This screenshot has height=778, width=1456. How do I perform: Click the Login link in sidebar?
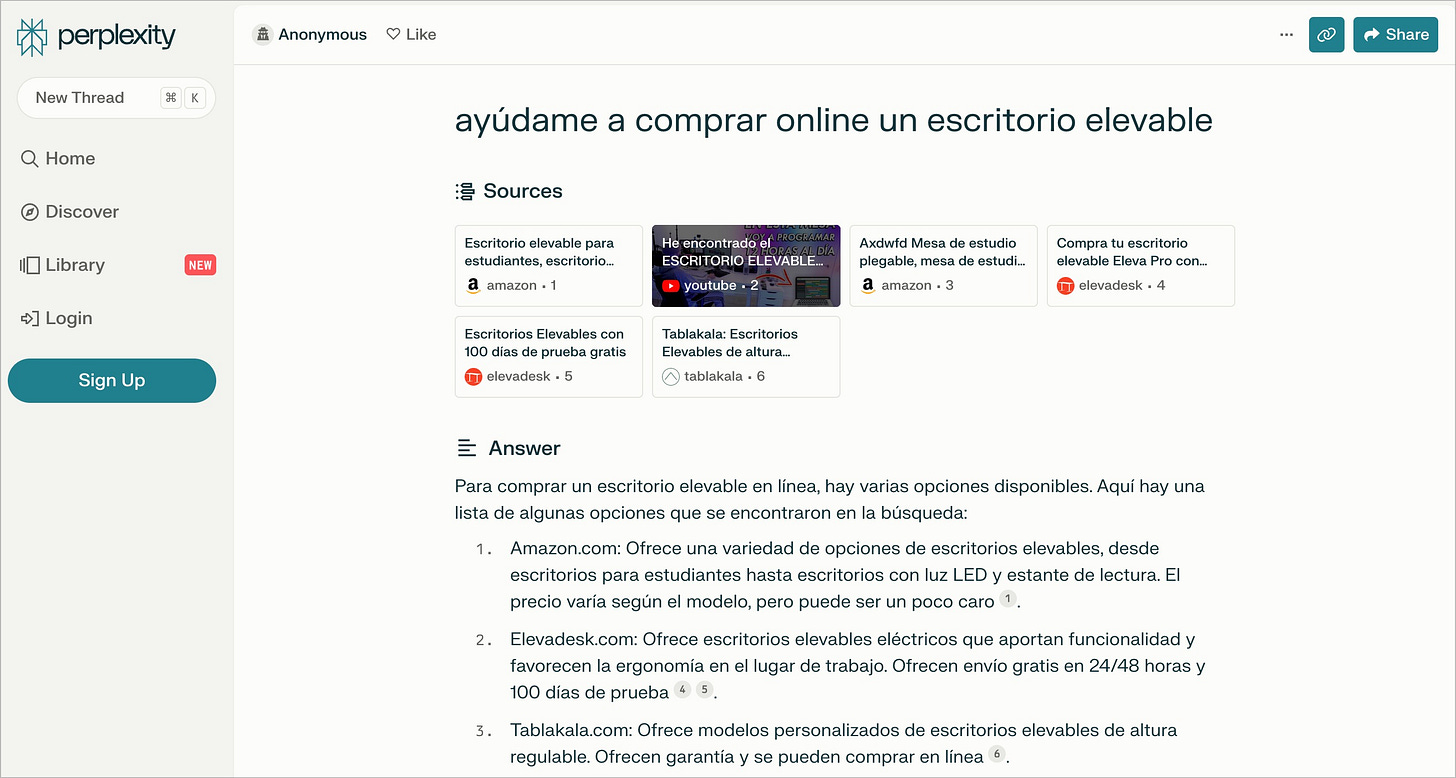point(56,318)
